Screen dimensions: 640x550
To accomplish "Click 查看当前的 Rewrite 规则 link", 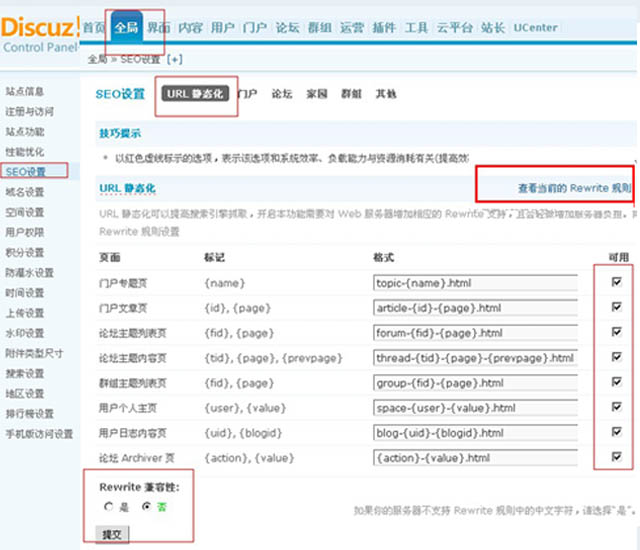I will point(575,188).
